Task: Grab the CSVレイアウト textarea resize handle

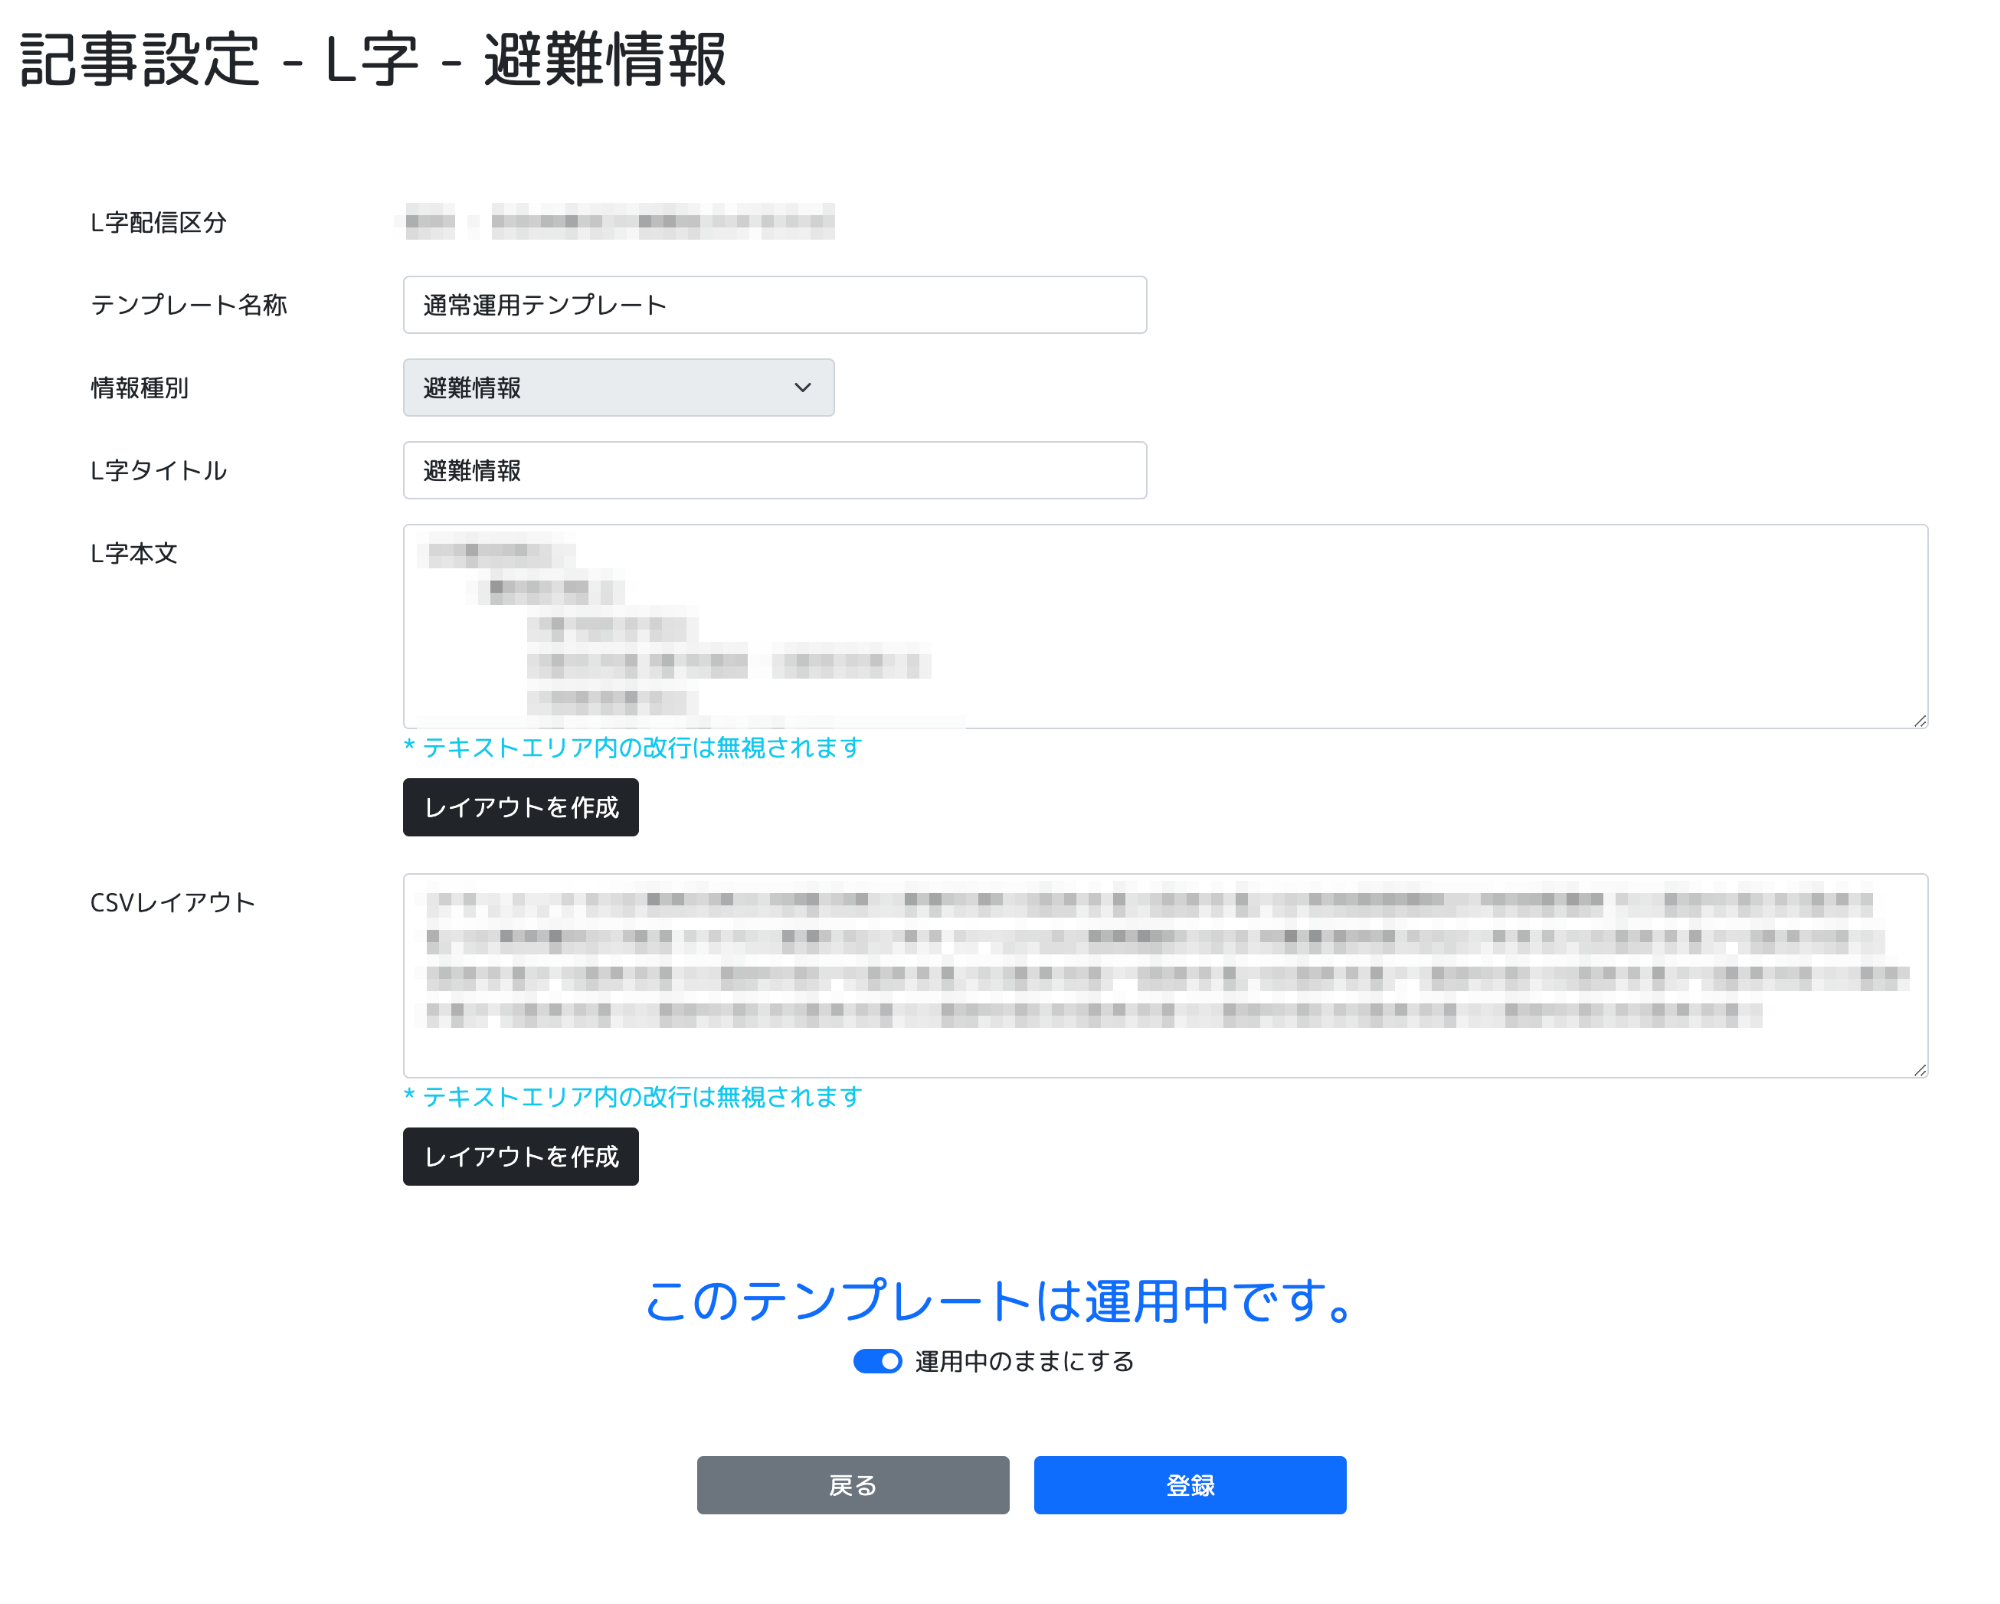Action: pyautogui.click(x=1920, y=1070)
